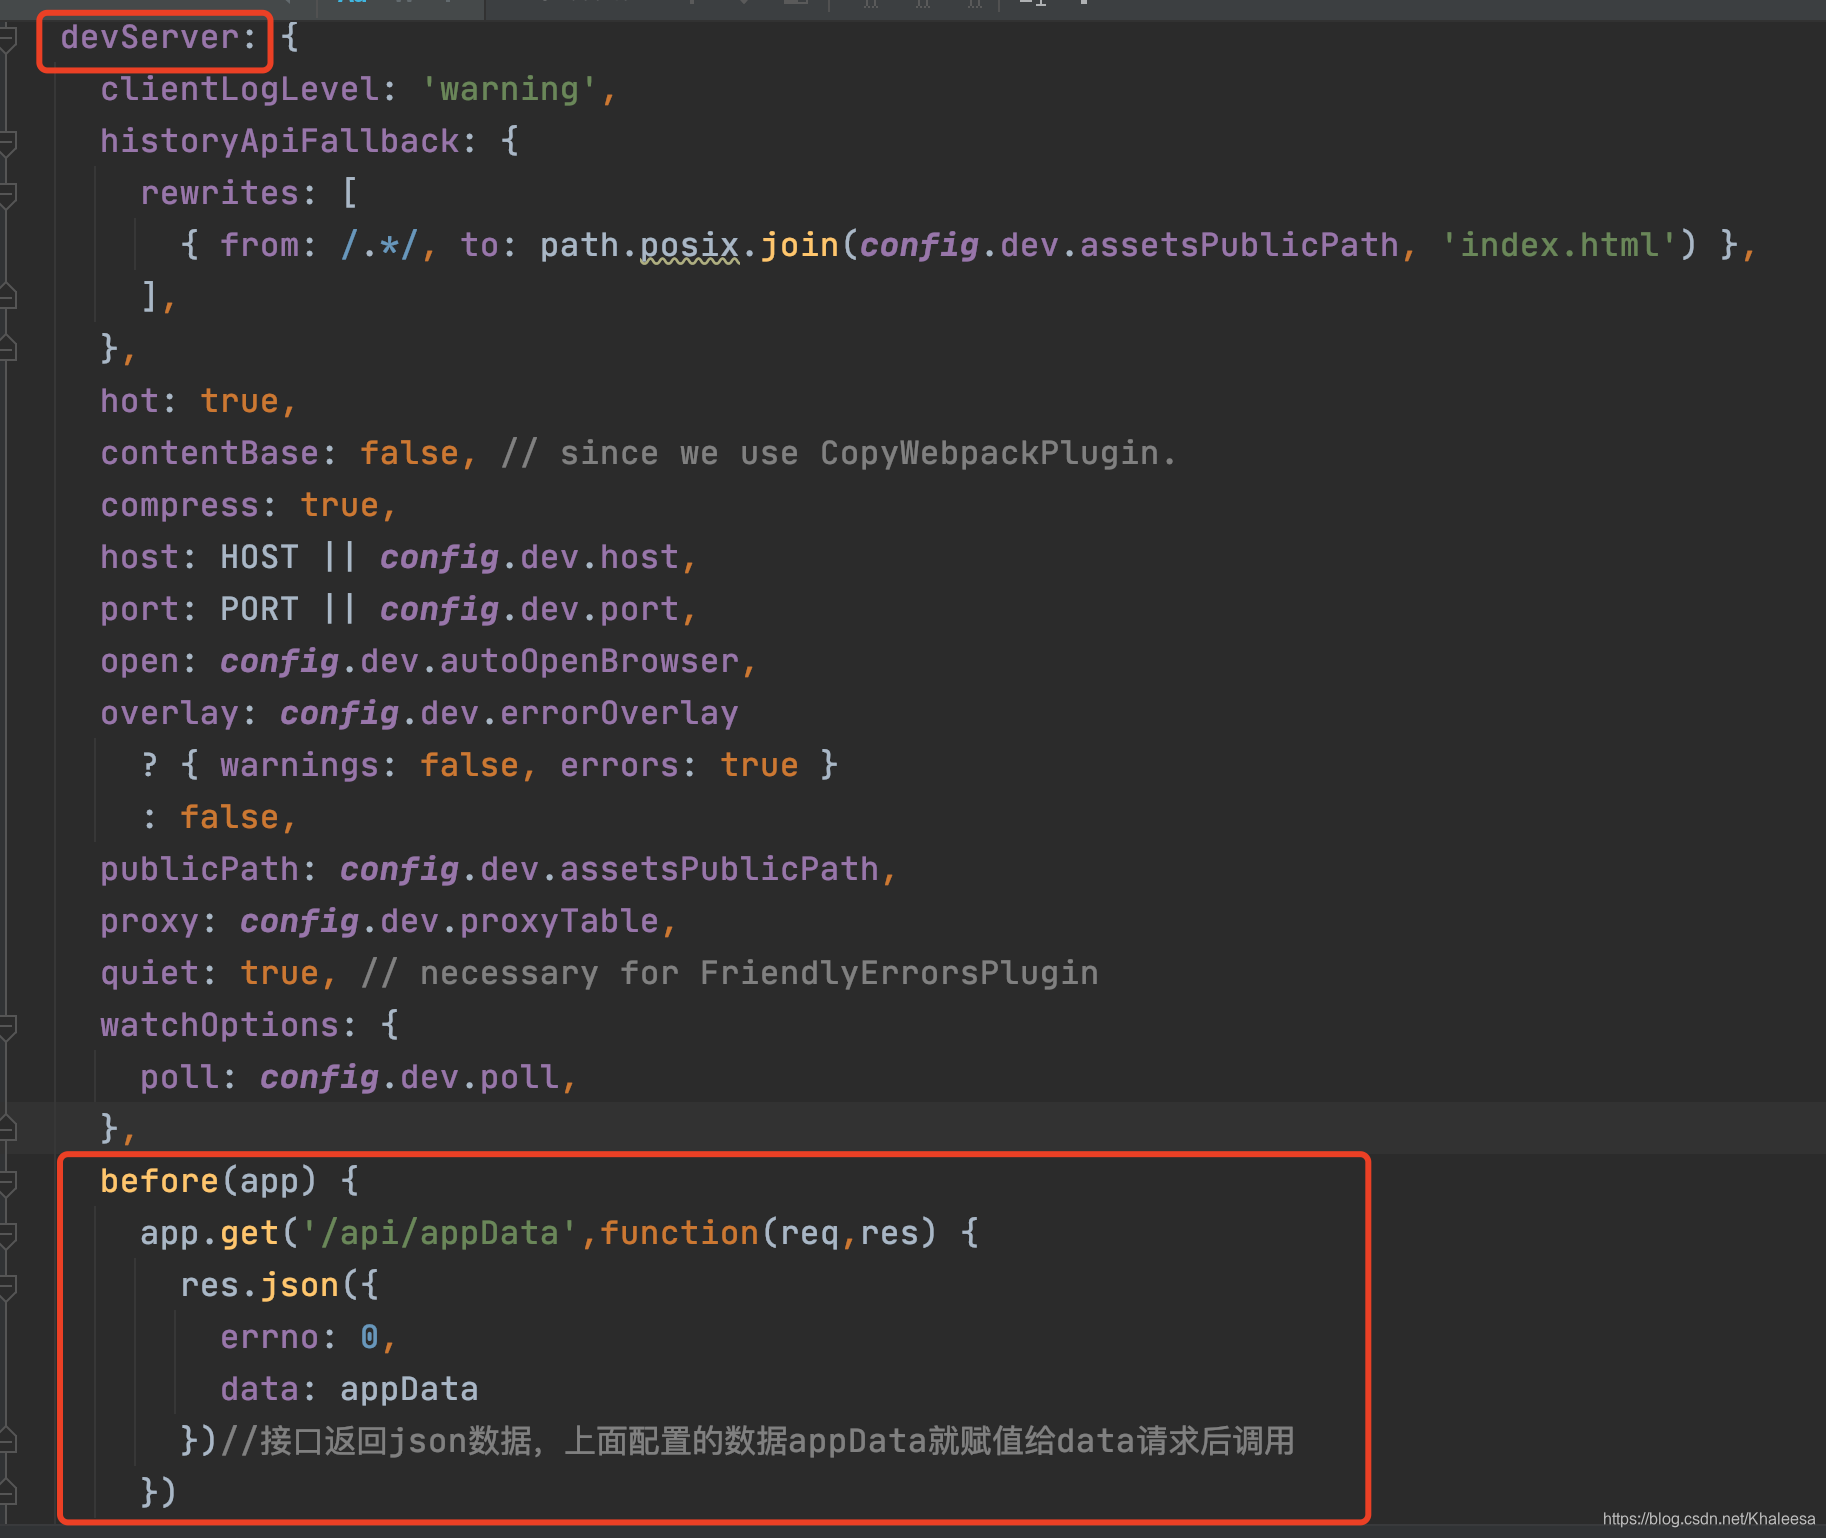This screenshot has width=1826, height=1538.
Task: Click fold-end marker ending historyApiFallback block
Action: (8, 348)
